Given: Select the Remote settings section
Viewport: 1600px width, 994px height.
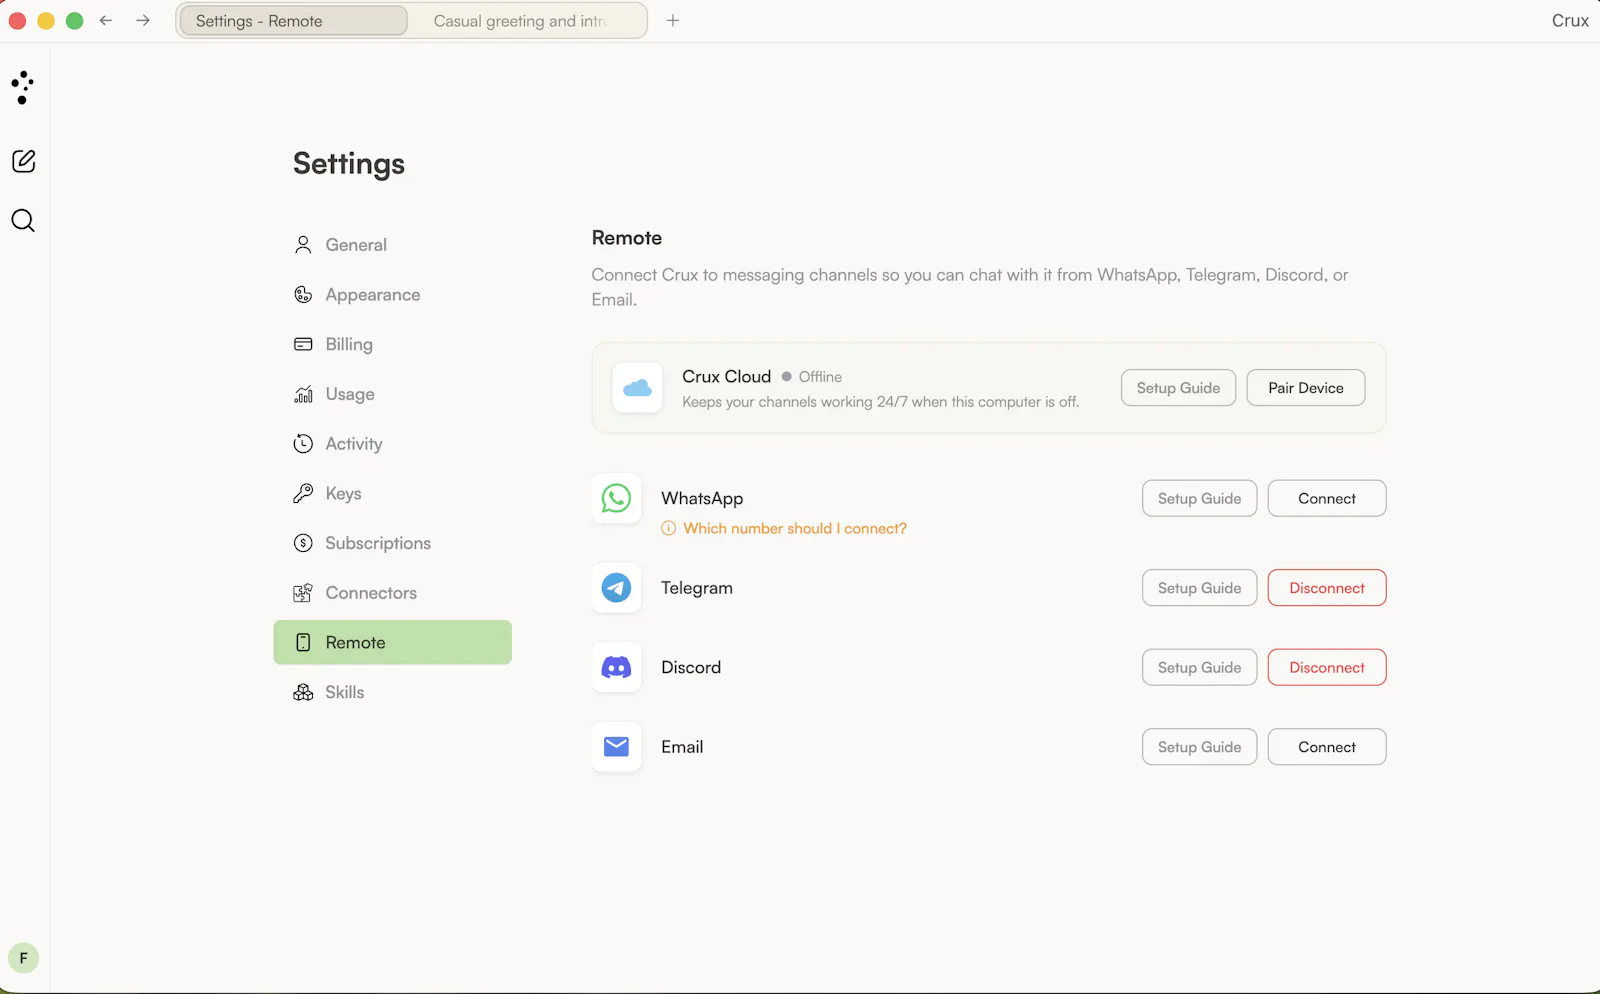Looking at the screenshot, I should (x=392, y=642).
